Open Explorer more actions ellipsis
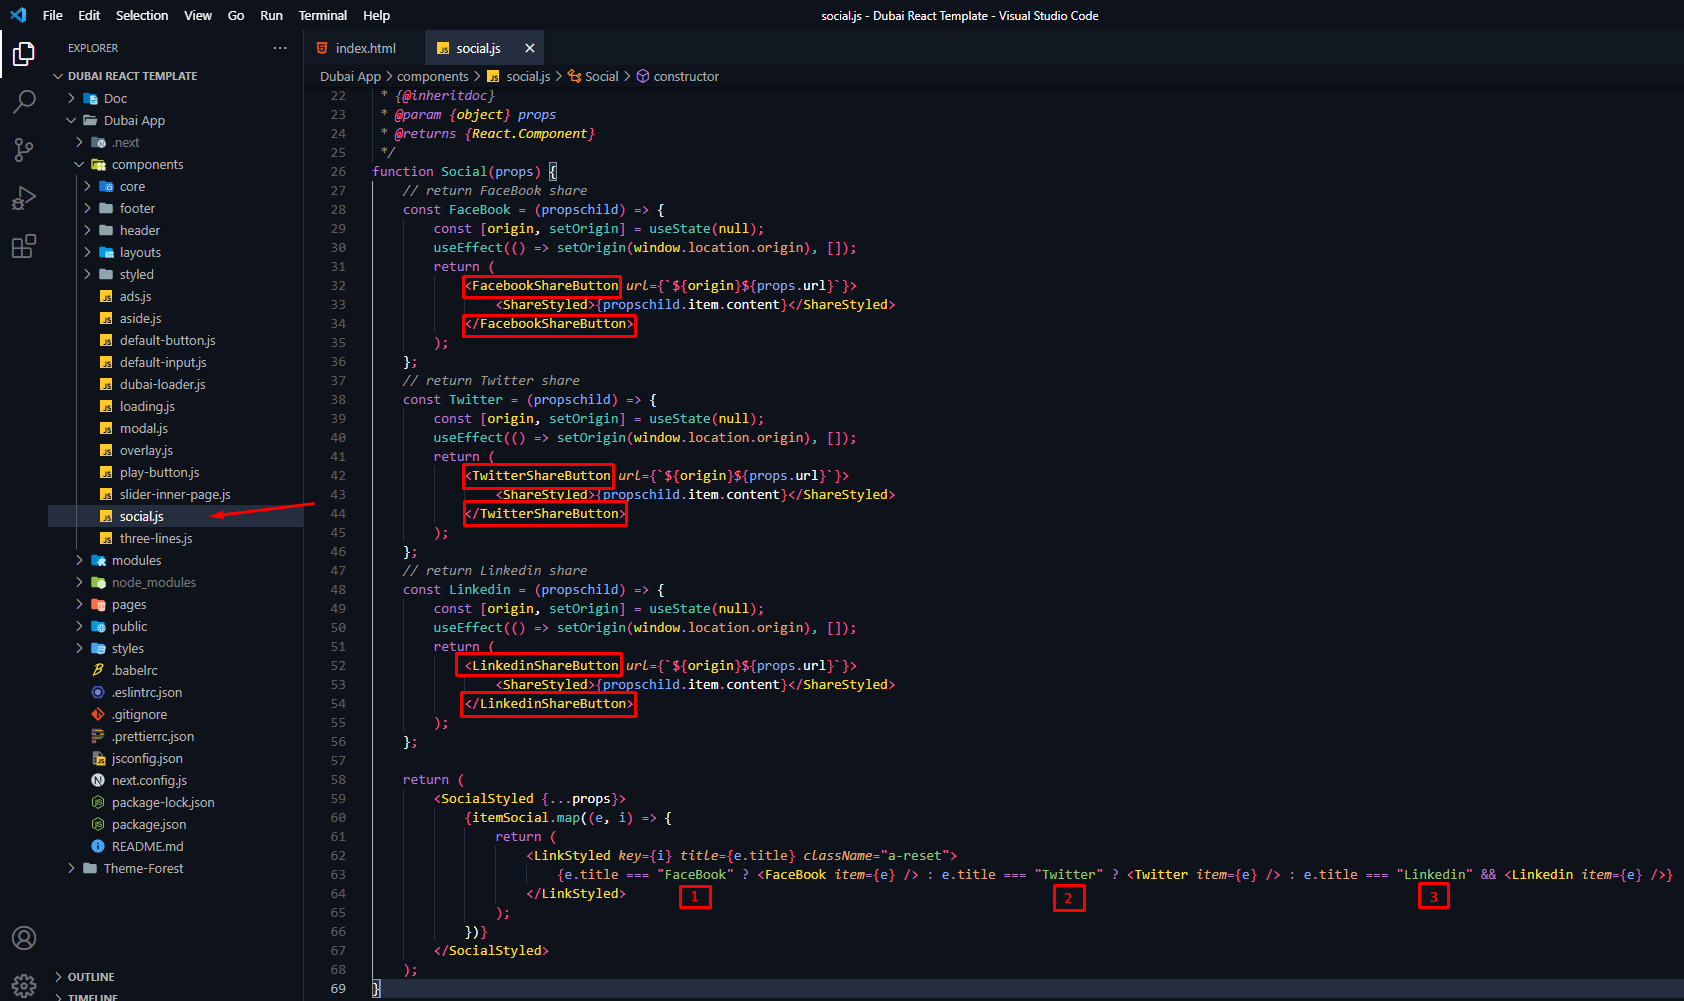The image size is (1684, 1001). pyautogui.click(x=280, y=48)
